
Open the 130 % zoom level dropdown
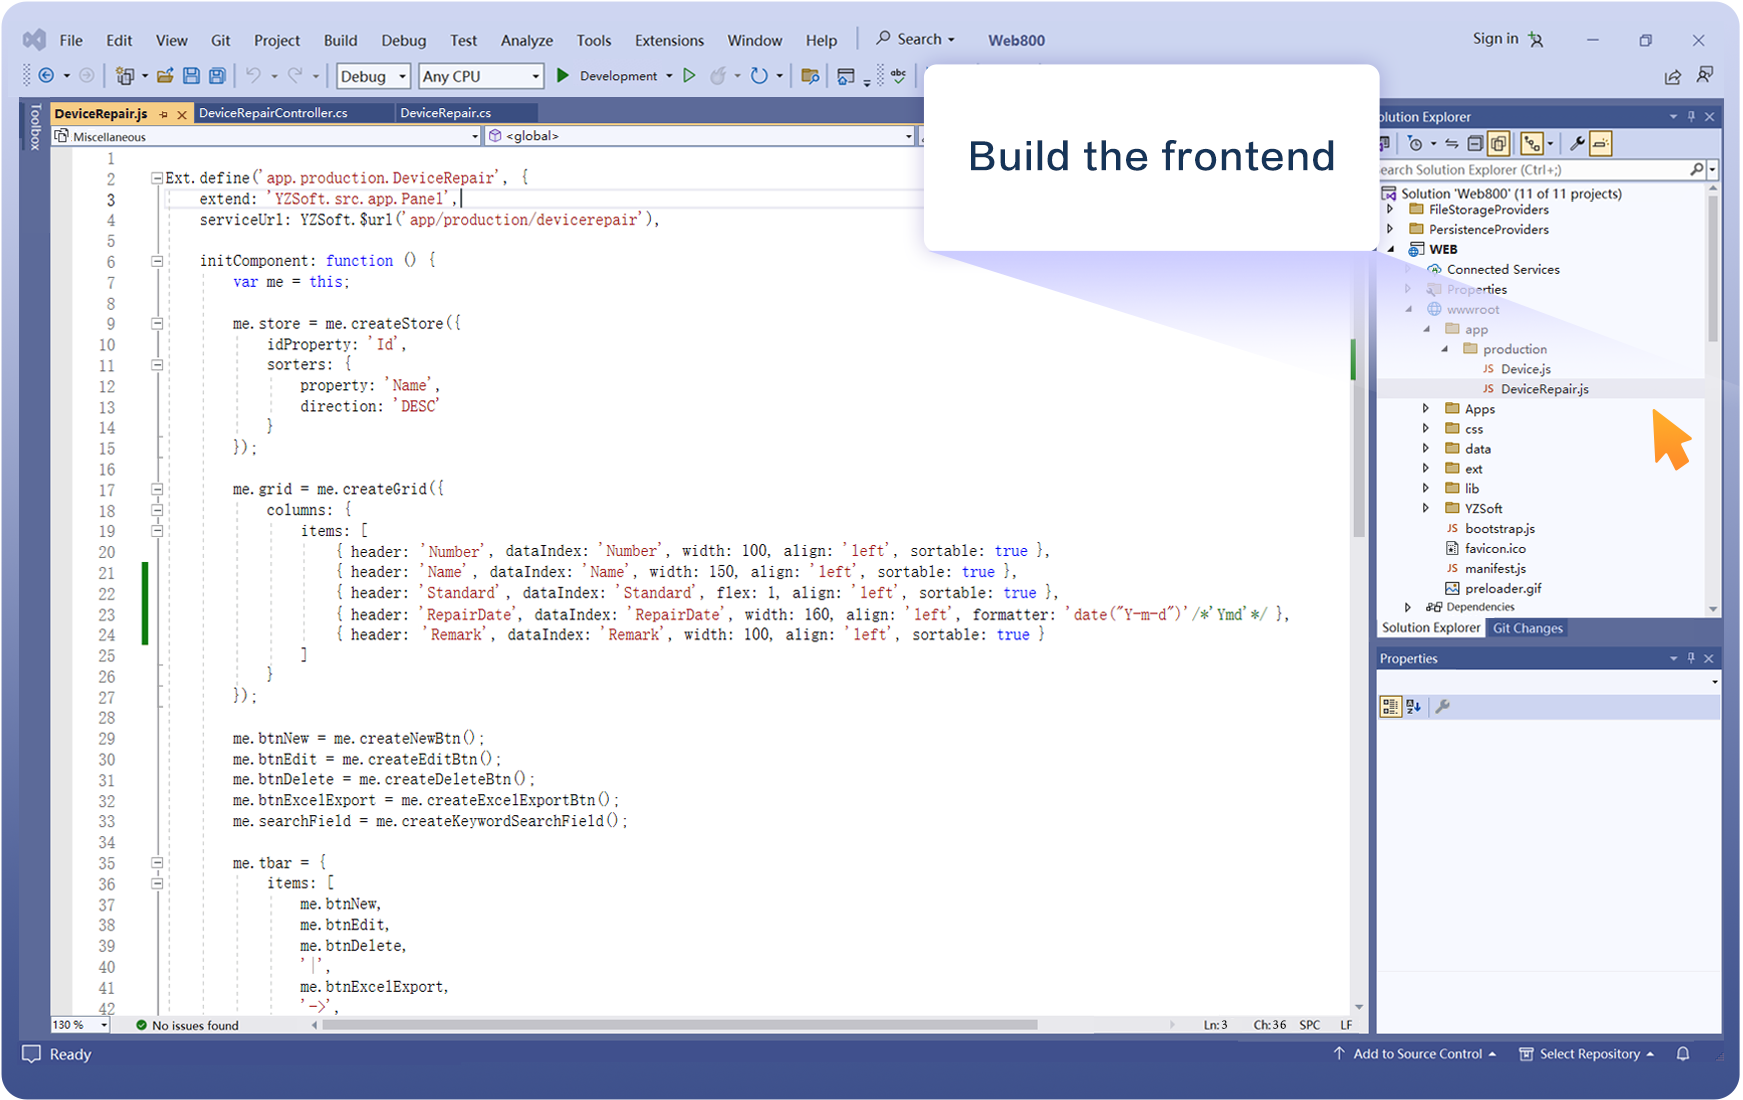click(80, 1025)
